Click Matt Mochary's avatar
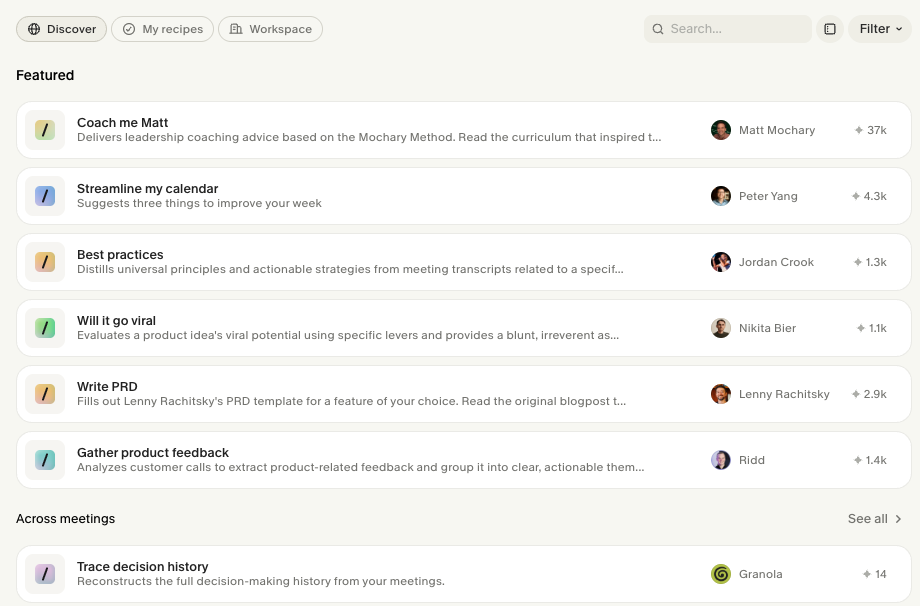This screenshot has width=920, height=606. 721,130
